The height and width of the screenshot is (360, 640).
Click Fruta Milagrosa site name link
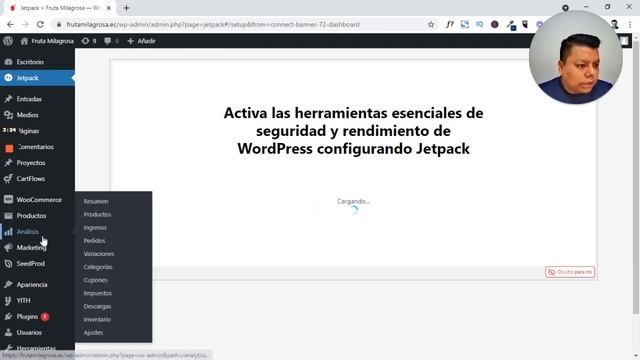[x=53, y=41]
